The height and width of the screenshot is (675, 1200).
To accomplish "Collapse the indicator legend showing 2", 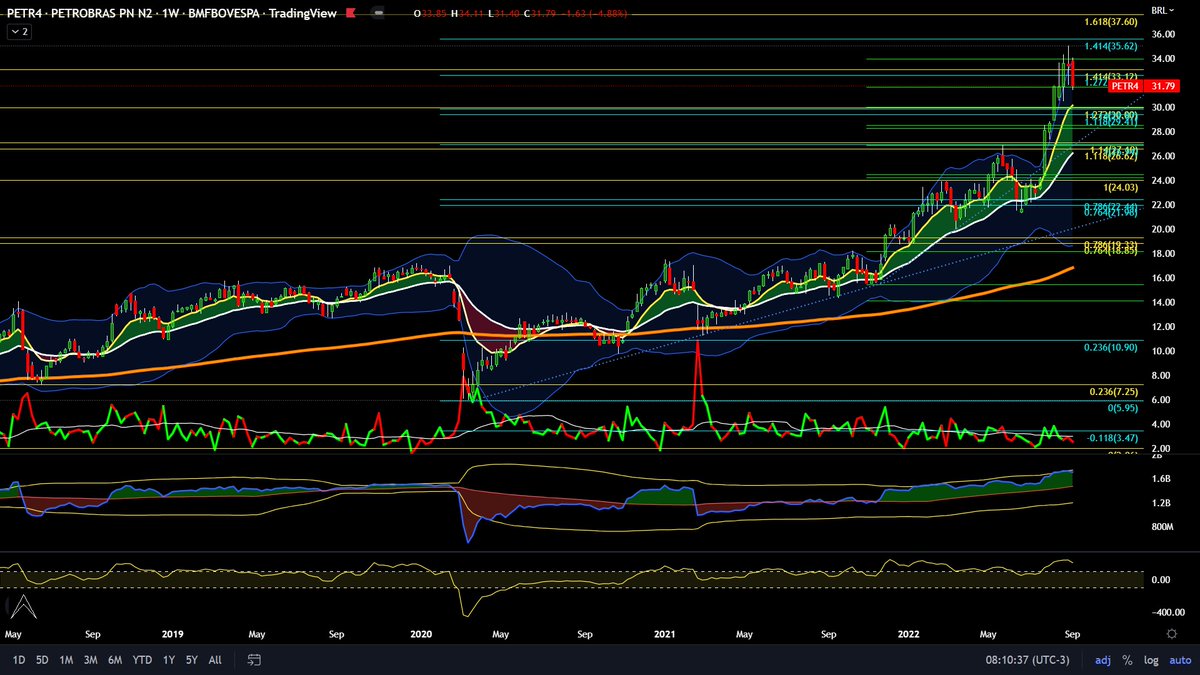I will tap(19, 31).
